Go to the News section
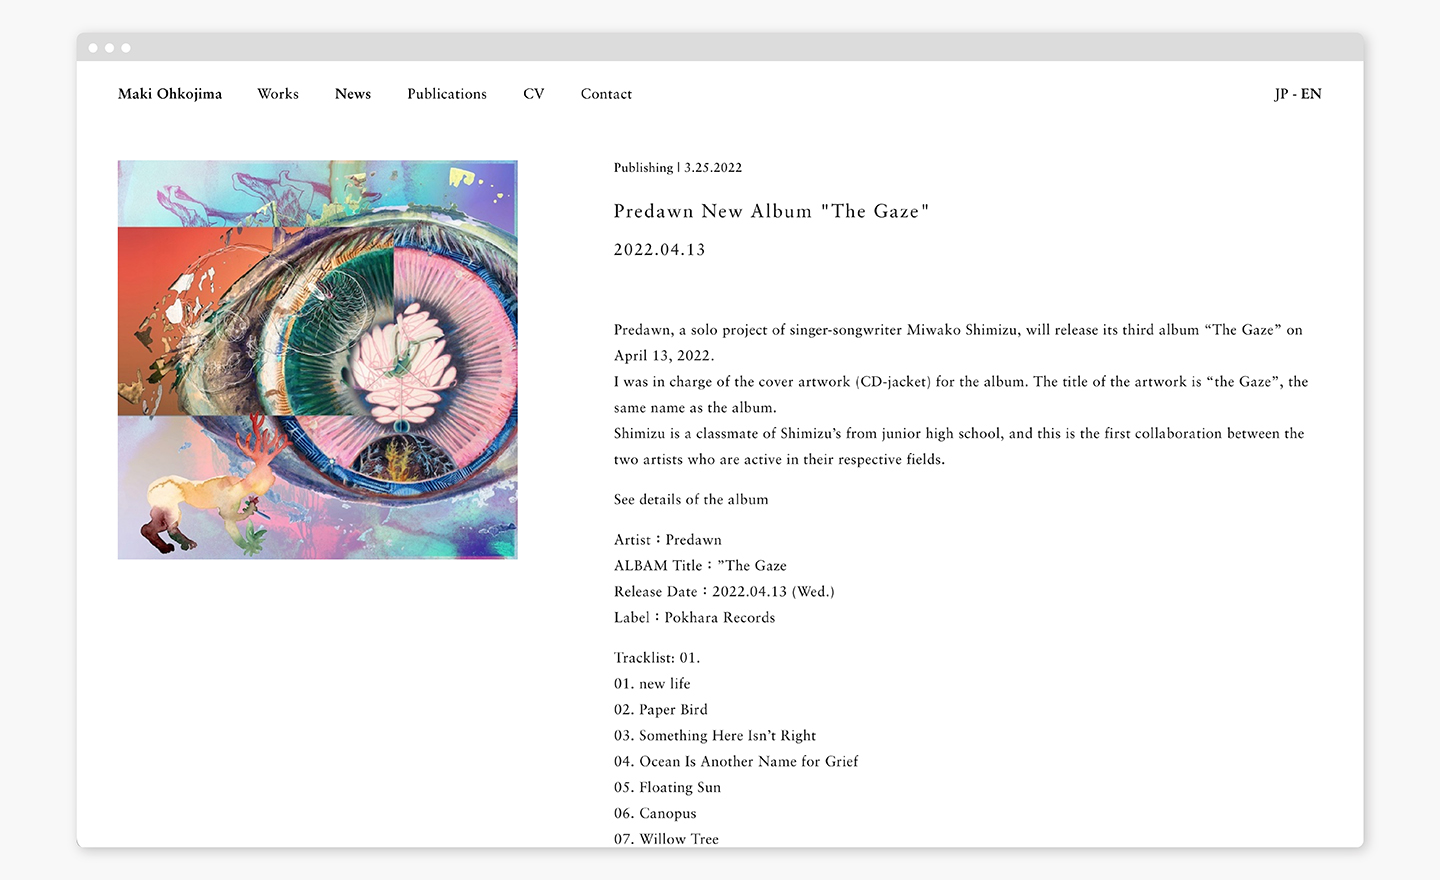Image resolution: width=1440 pixels, height=880 pixels. point(353,94)
